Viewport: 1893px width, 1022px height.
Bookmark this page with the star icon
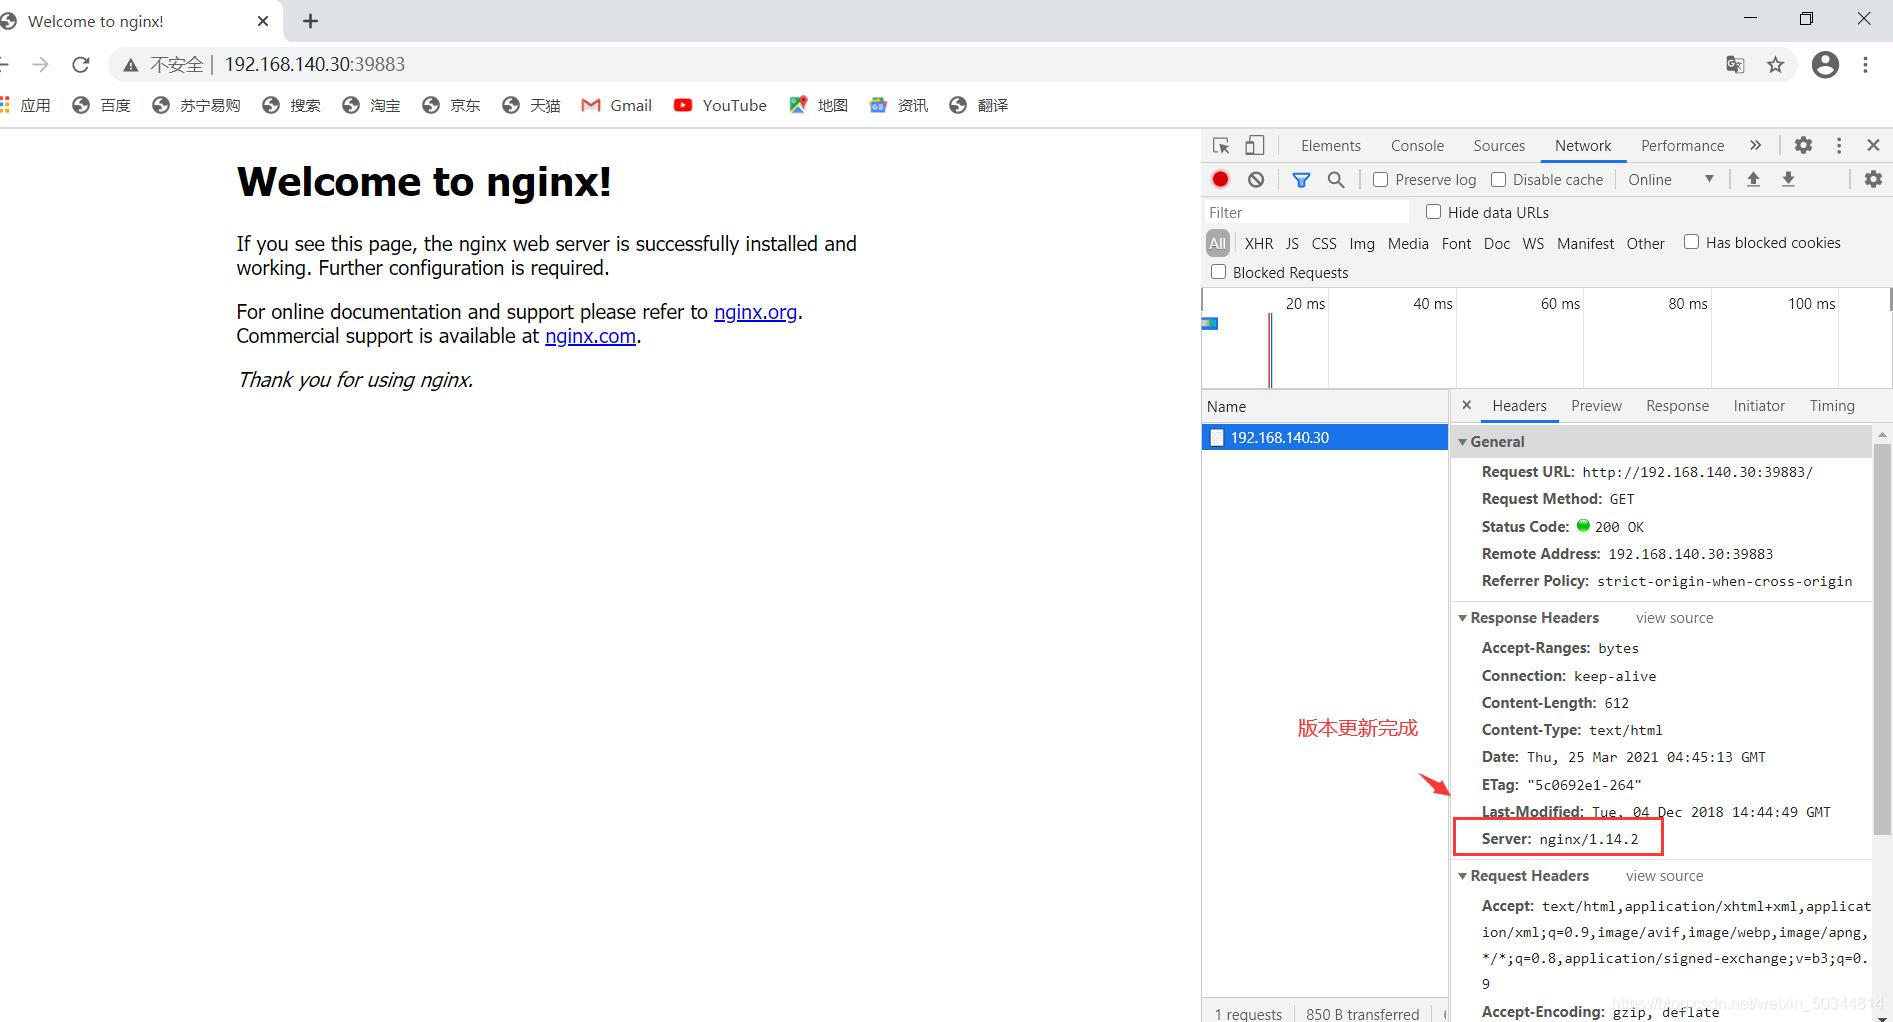click(1775, 65)
